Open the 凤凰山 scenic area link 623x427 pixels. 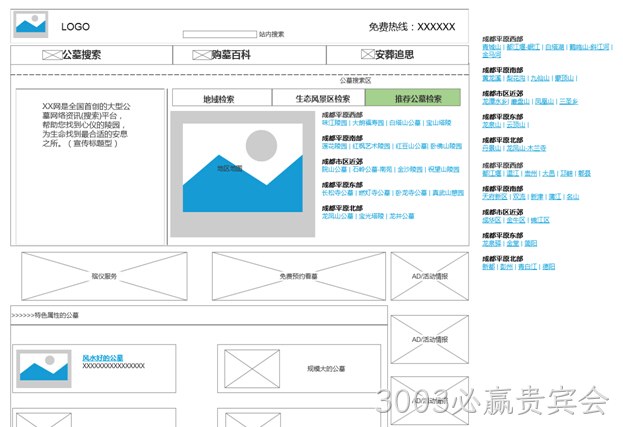(544, 102)
